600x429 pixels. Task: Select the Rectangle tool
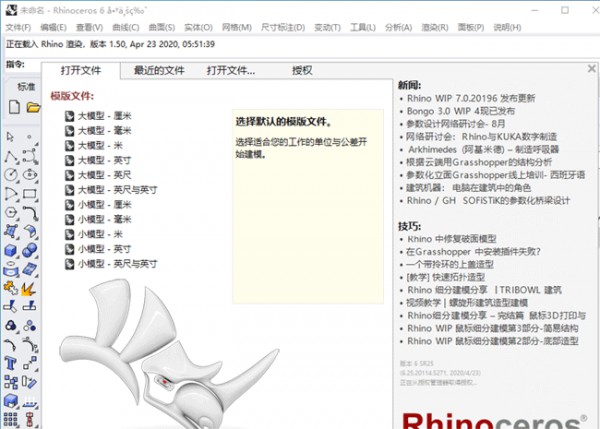click(x=30, y=194)
